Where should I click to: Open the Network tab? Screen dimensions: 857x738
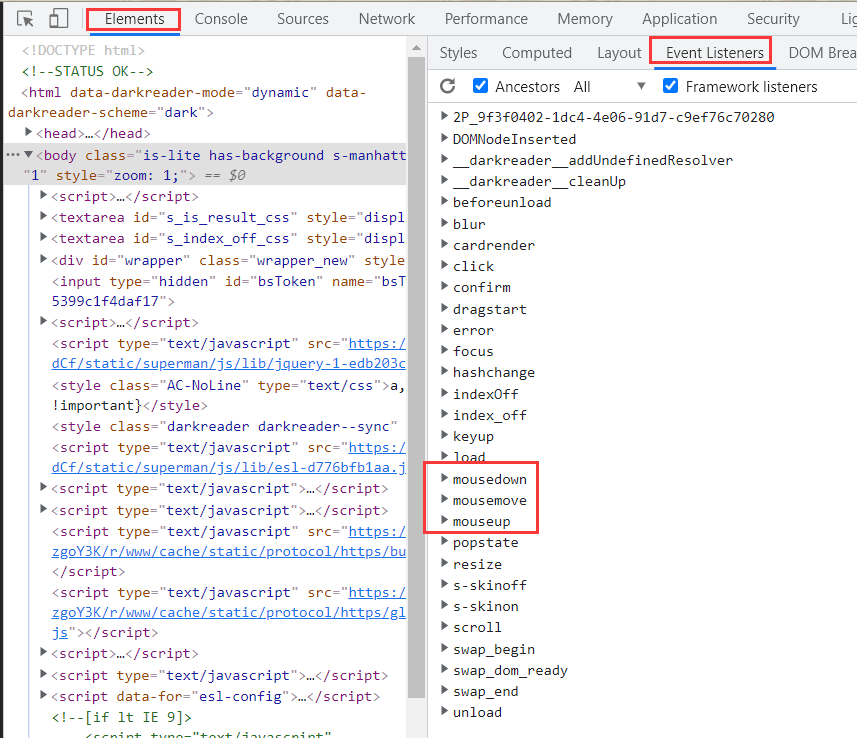[386, 19]
